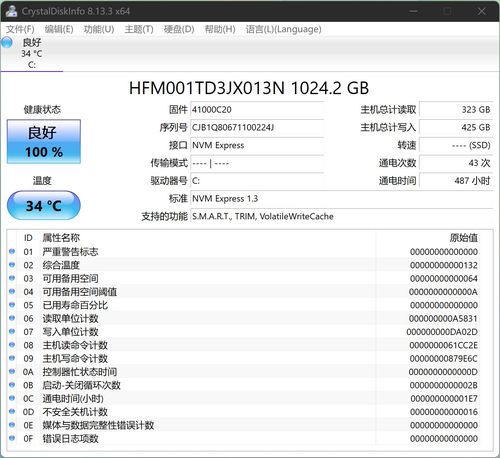The width and height of the screenshot is (500, 458).
Task: Click the 34 °C temperature button
Action: (44, 205)
